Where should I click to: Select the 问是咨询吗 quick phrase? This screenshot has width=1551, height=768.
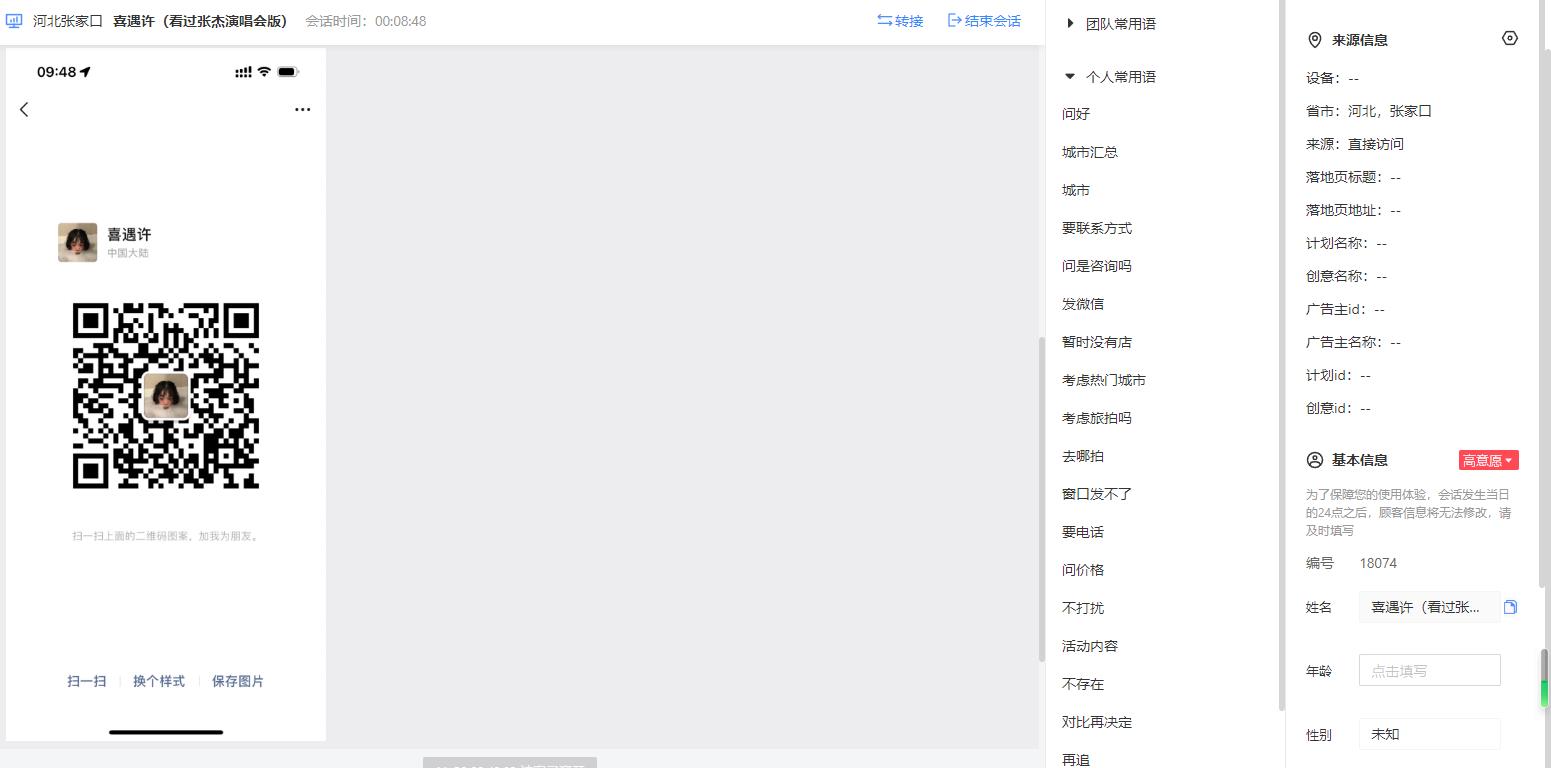(x=1097, y=266)
